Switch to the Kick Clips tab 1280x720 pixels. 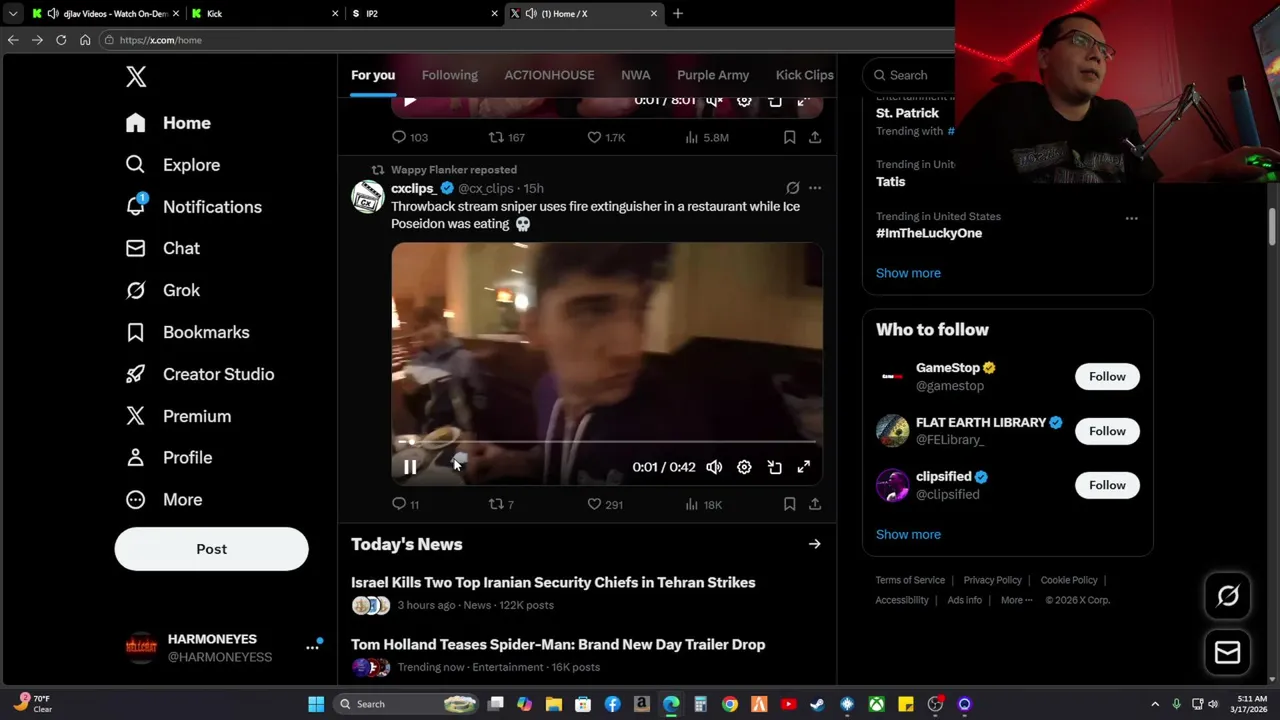[x=804, y=75]
